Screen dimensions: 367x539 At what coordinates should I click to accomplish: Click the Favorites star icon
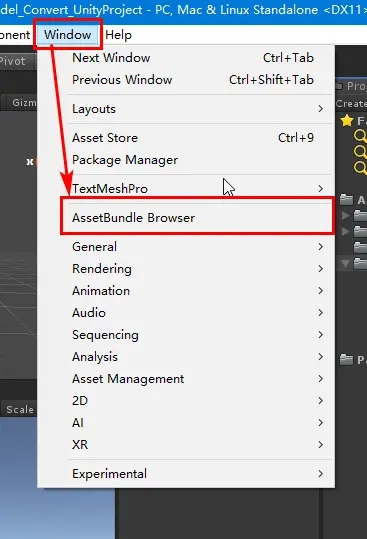pos(347,120)
